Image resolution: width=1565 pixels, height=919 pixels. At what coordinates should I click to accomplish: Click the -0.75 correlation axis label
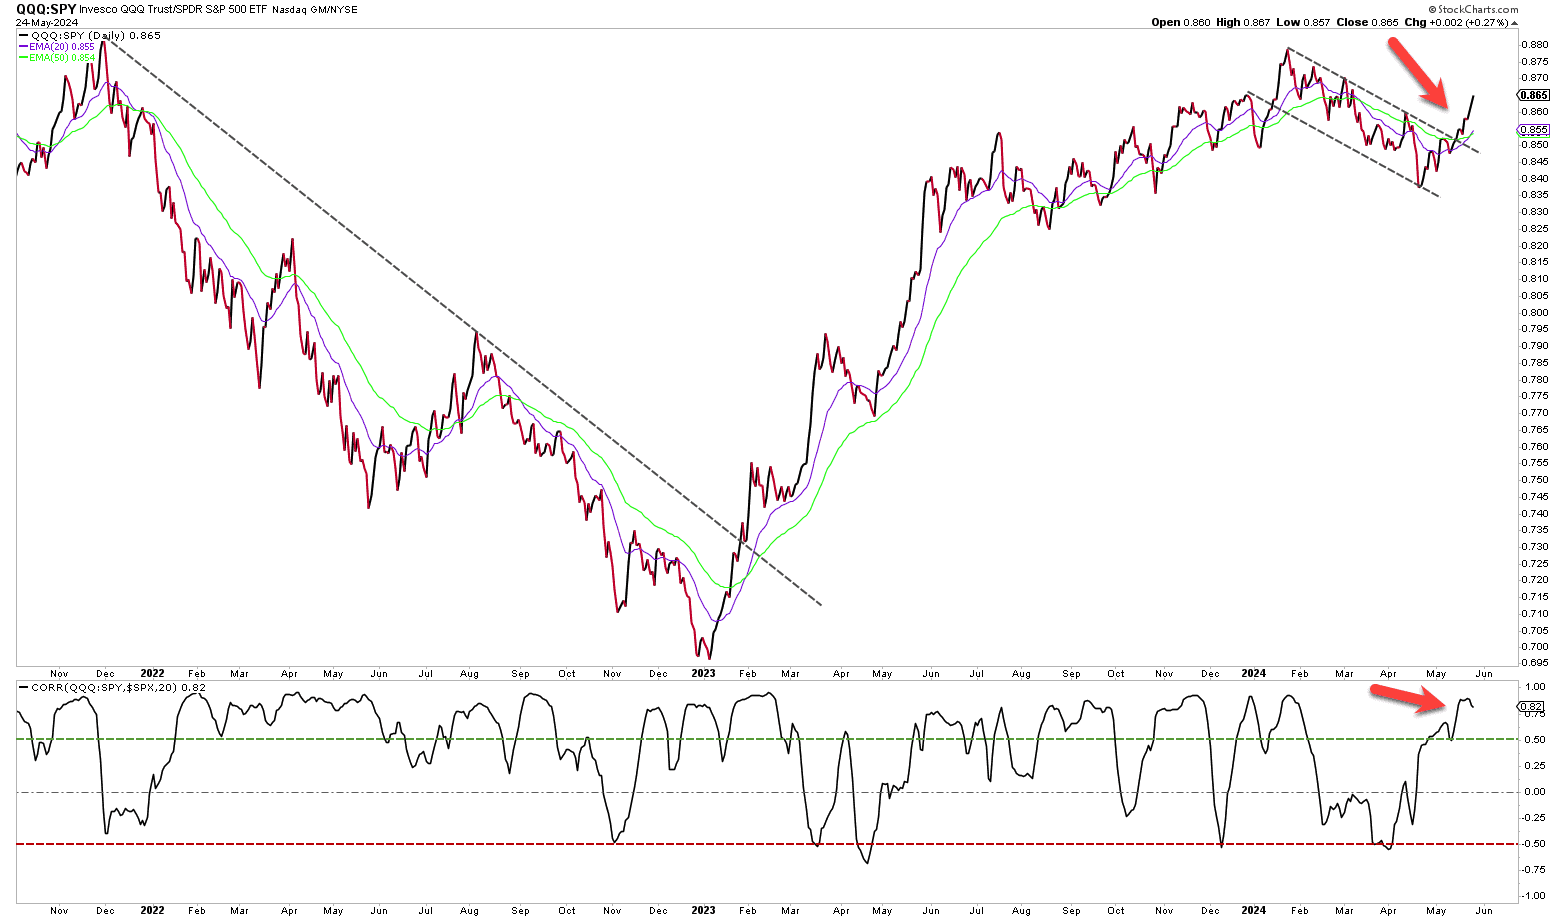(1534, 870)
